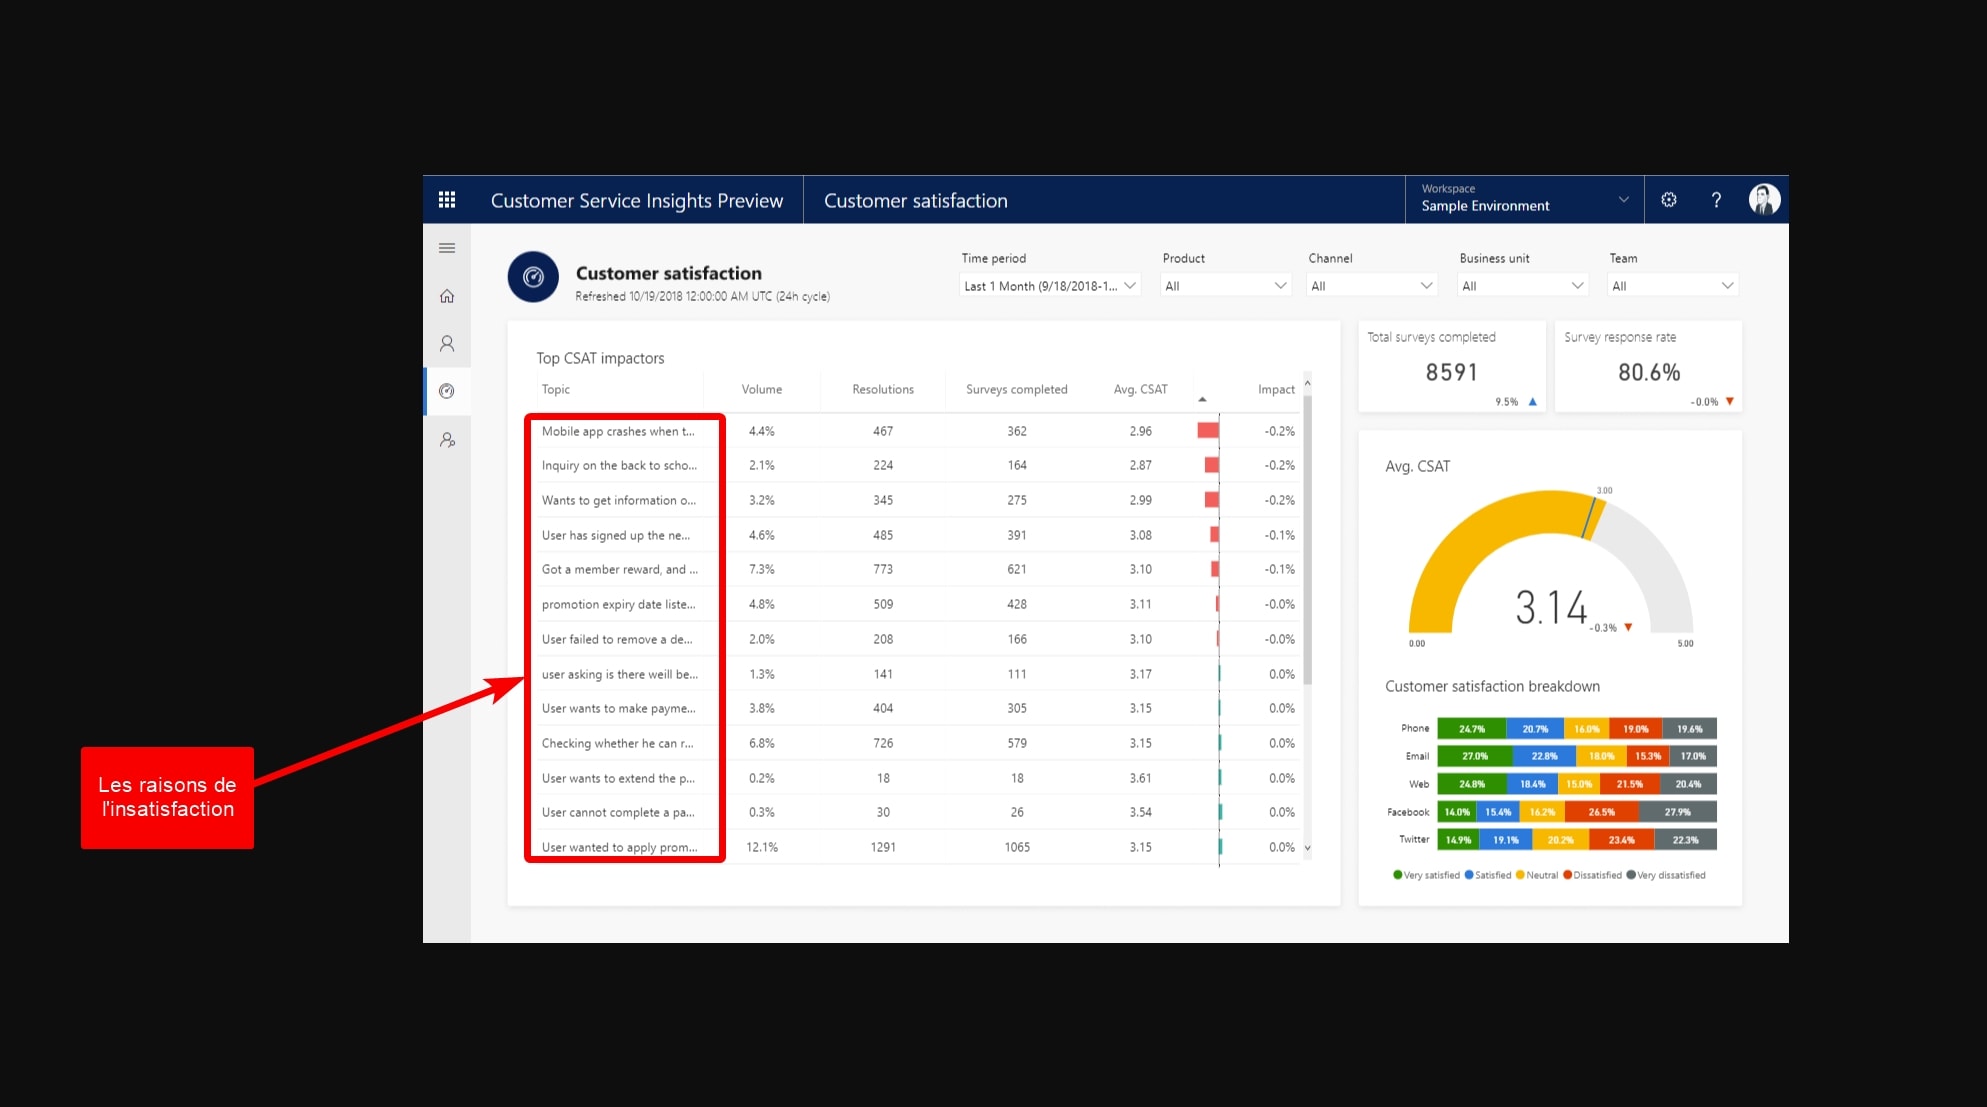Go to Home in sidebar
1987x1107 pixels.
(447, 296)
